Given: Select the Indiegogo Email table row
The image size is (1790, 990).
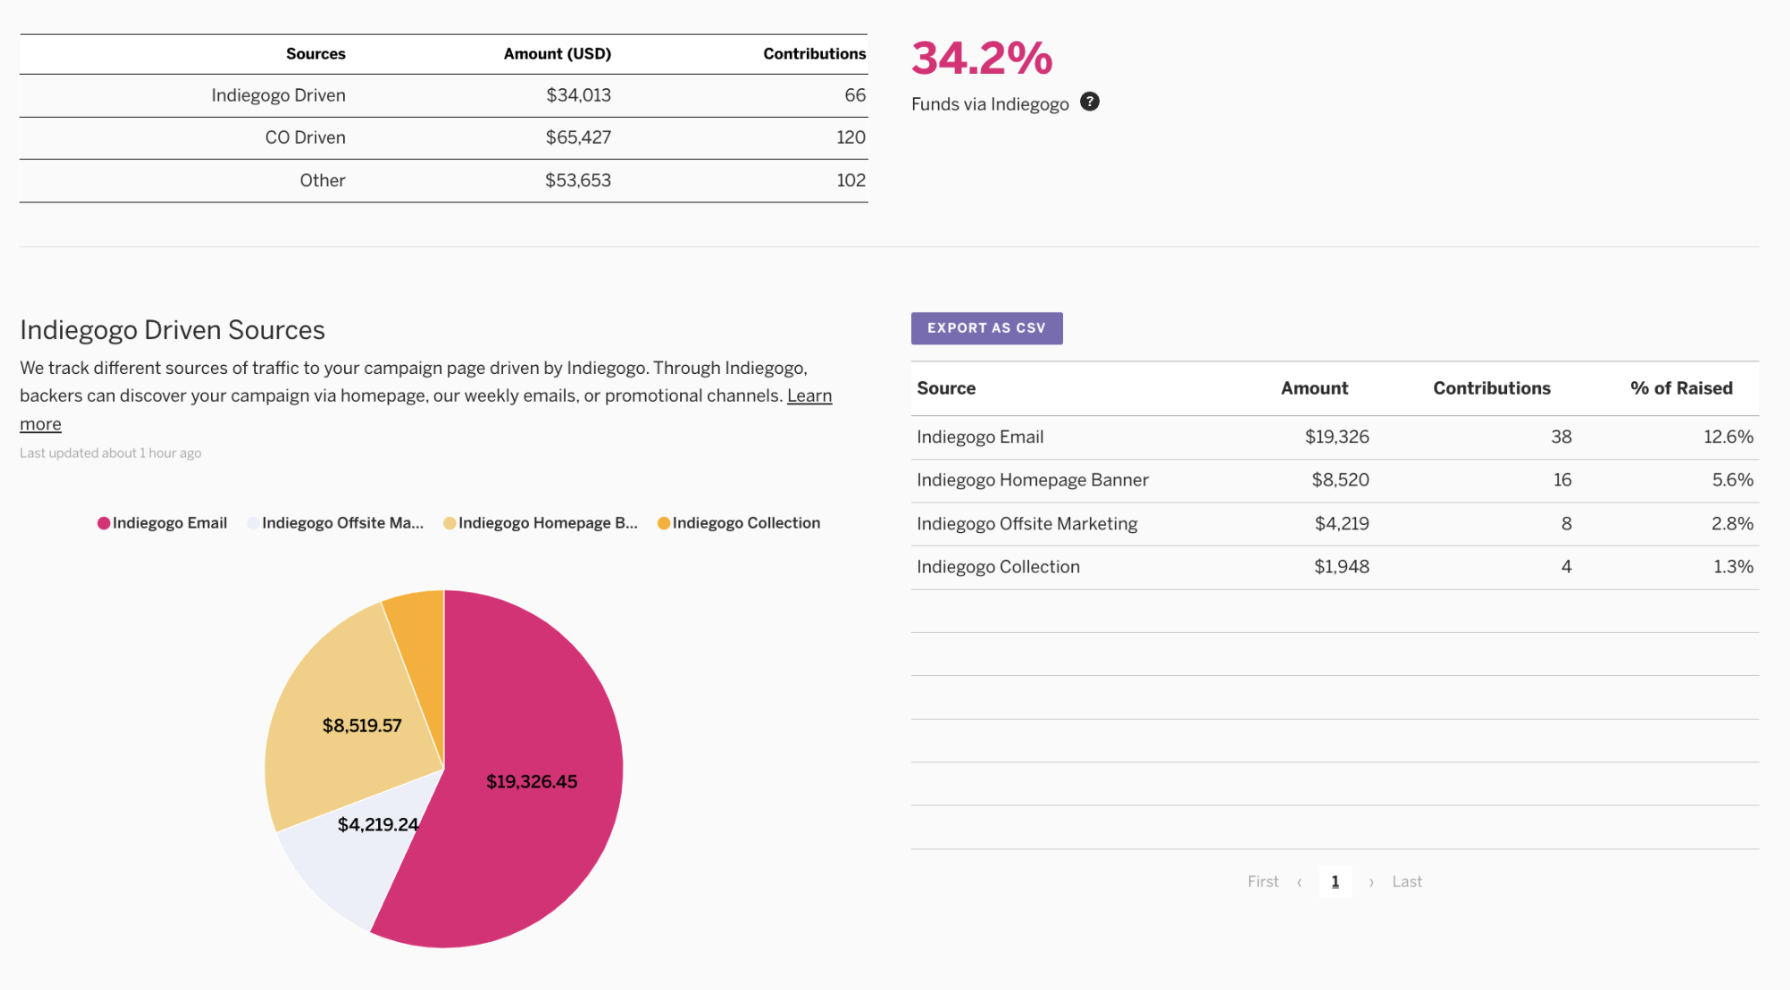Looking at the screenshot, I should click(1335, 437).
